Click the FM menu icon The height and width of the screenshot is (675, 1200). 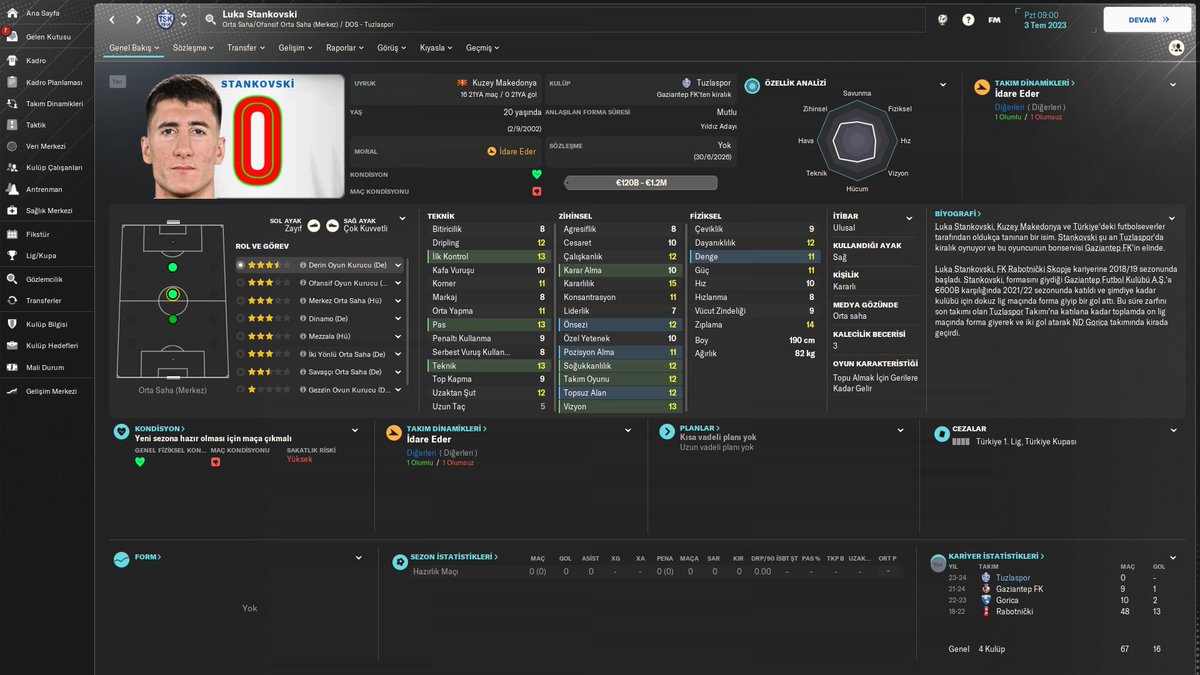tap(994, 20)
